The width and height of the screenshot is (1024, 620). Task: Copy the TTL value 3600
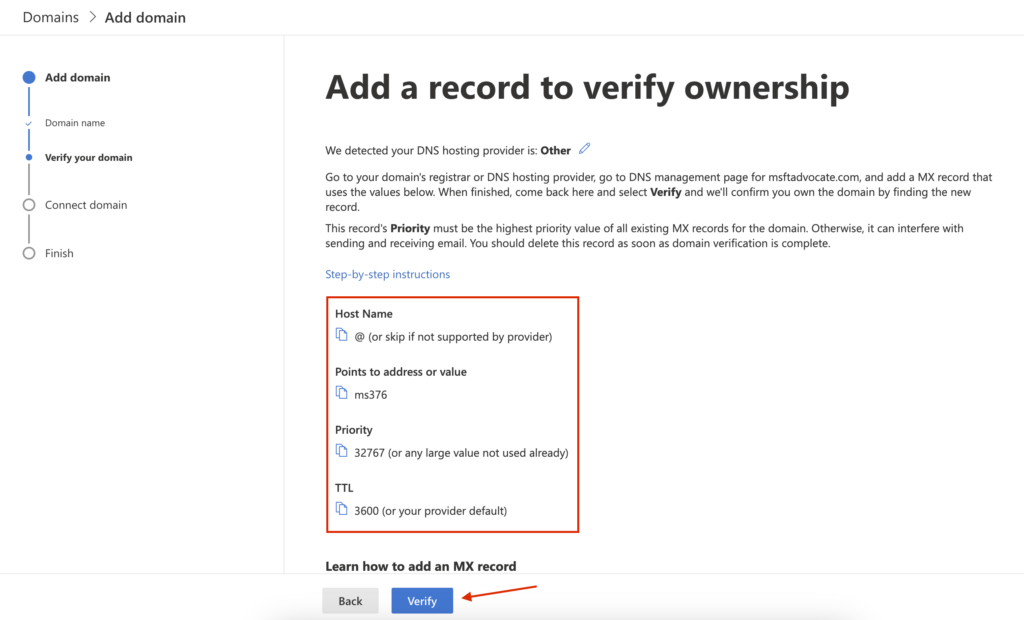point(341,509)
